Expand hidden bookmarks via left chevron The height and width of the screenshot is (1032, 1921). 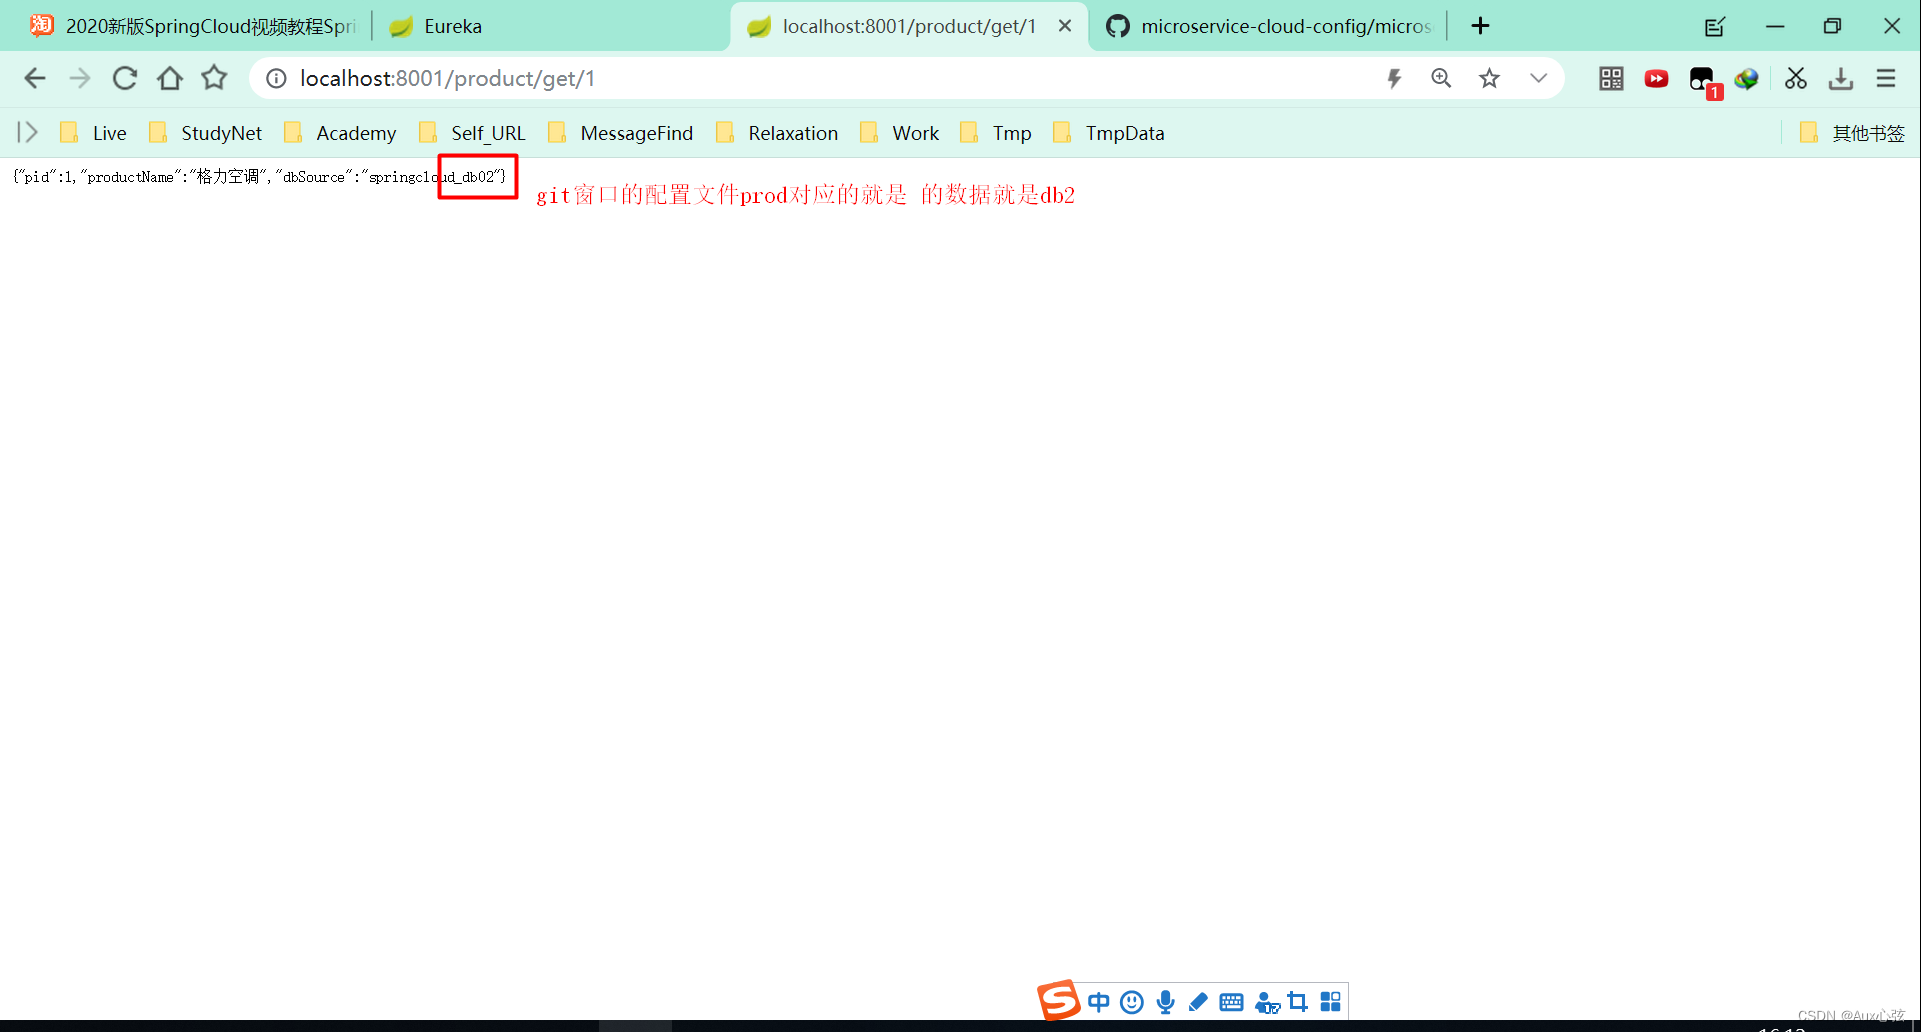[25, 132]
